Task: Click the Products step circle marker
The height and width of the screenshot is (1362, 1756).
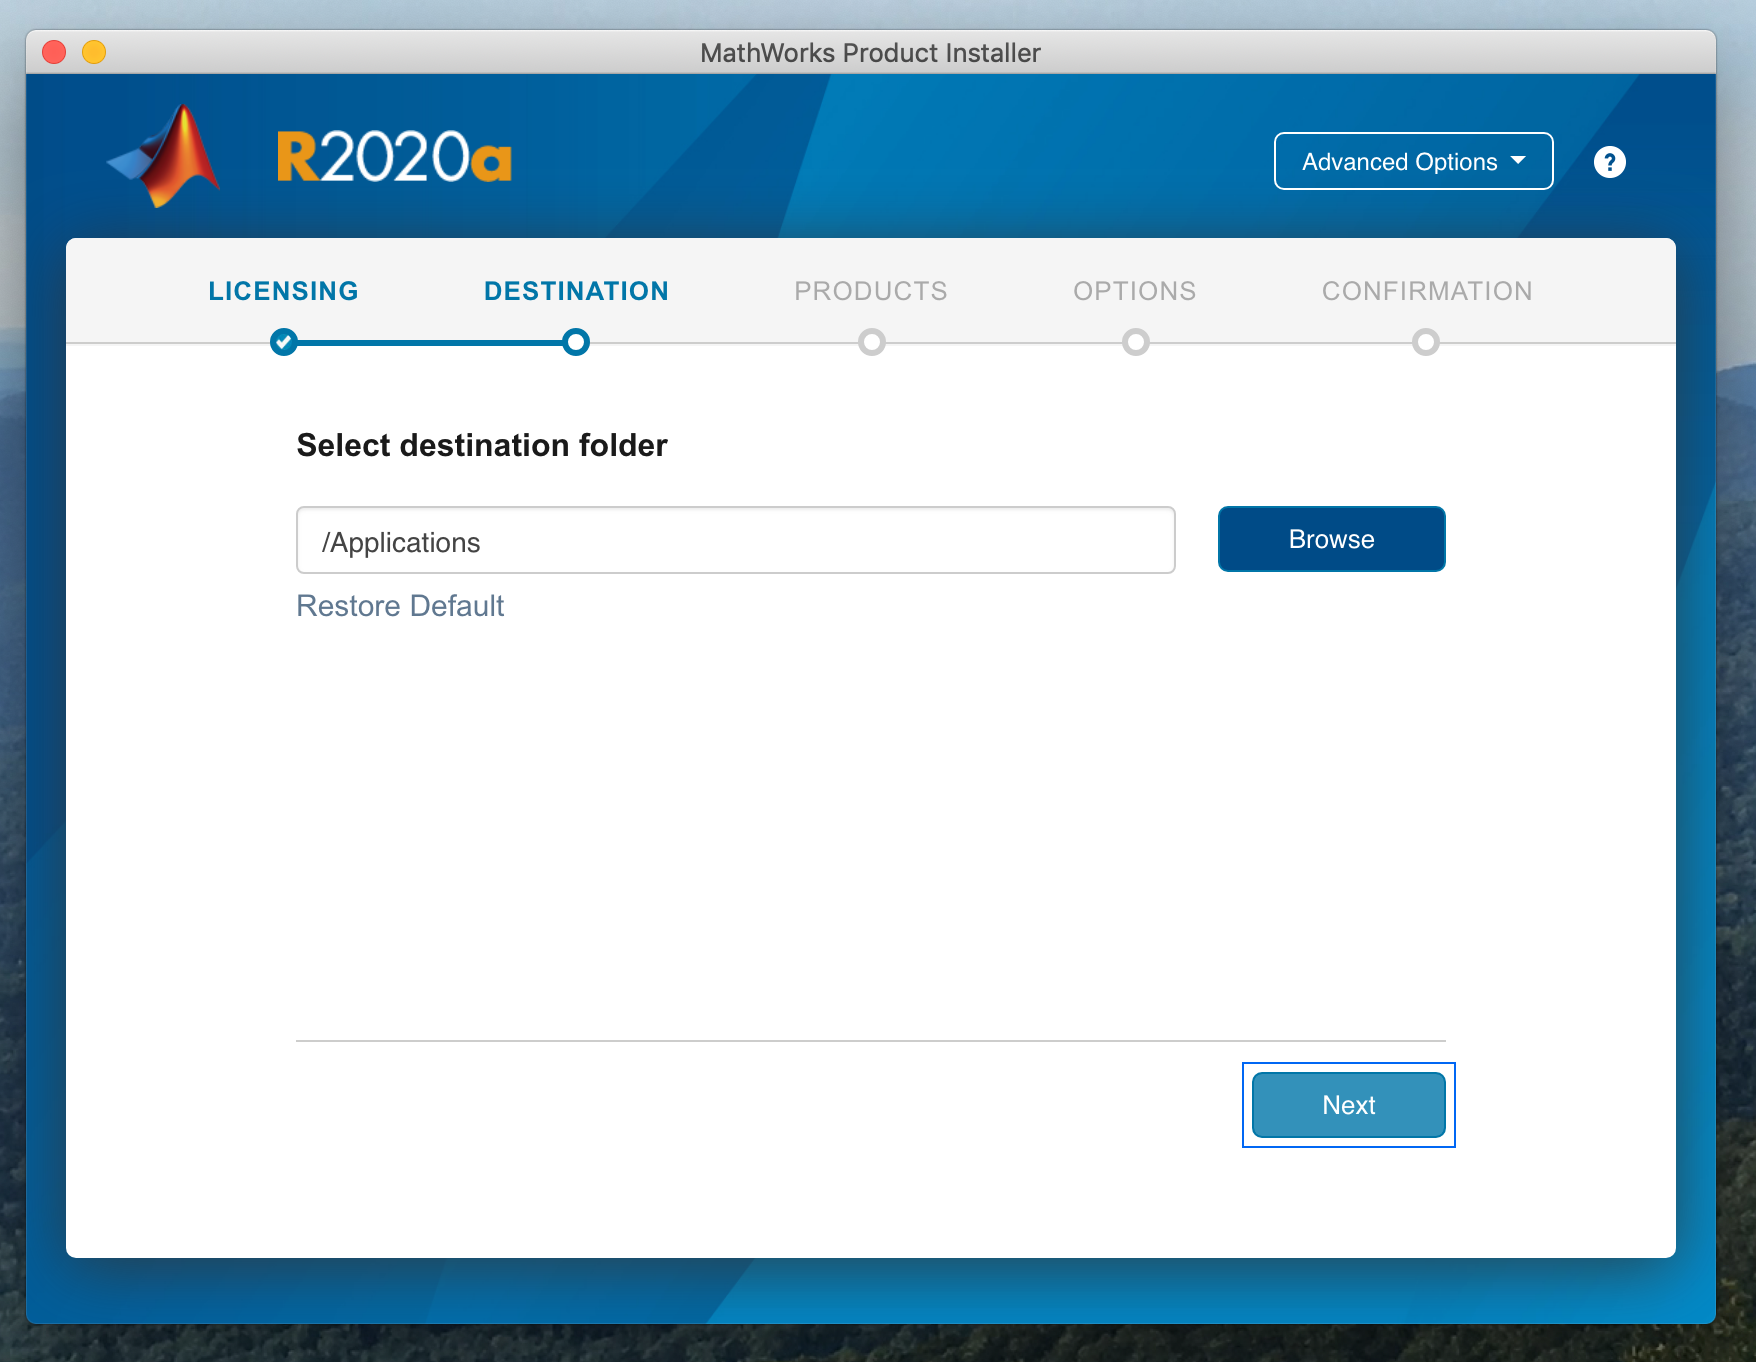Action: (871, 342)
